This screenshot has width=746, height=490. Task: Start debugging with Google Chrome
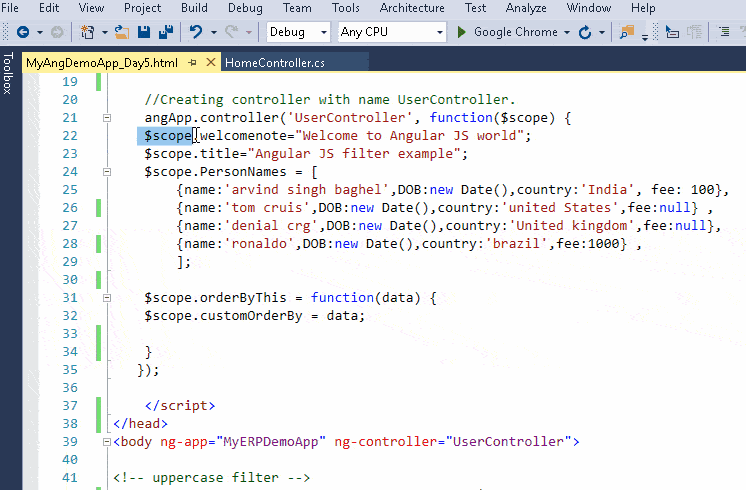[x=507, y=32]
